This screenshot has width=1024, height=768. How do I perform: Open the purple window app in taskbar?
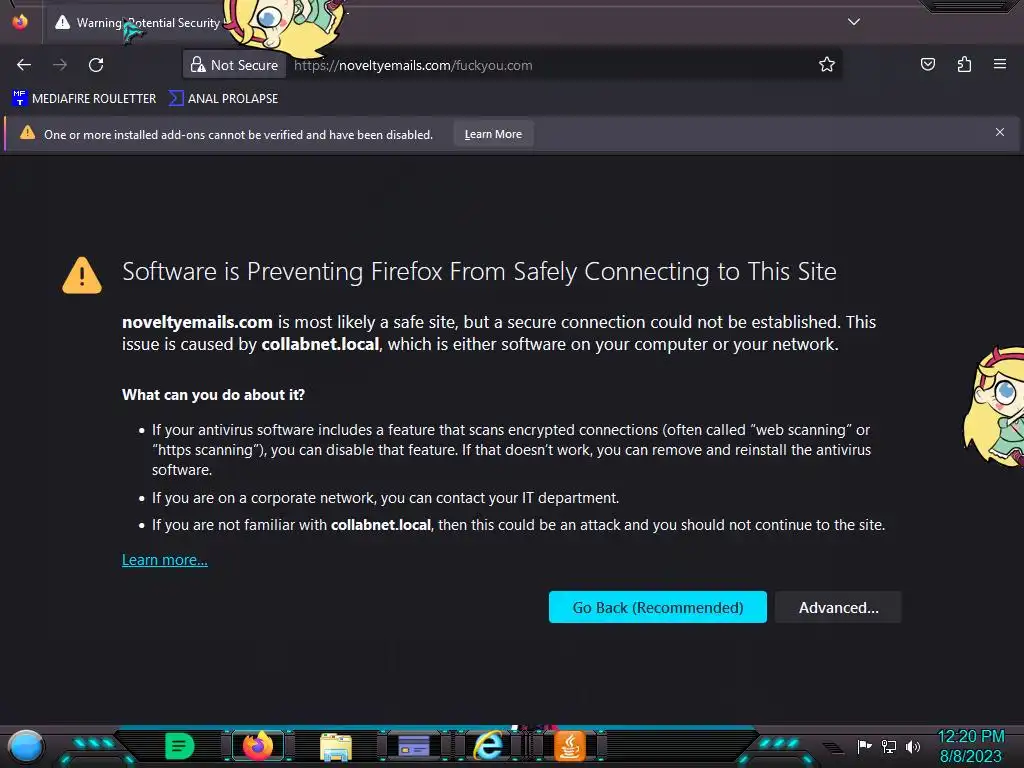click(414, 746)
